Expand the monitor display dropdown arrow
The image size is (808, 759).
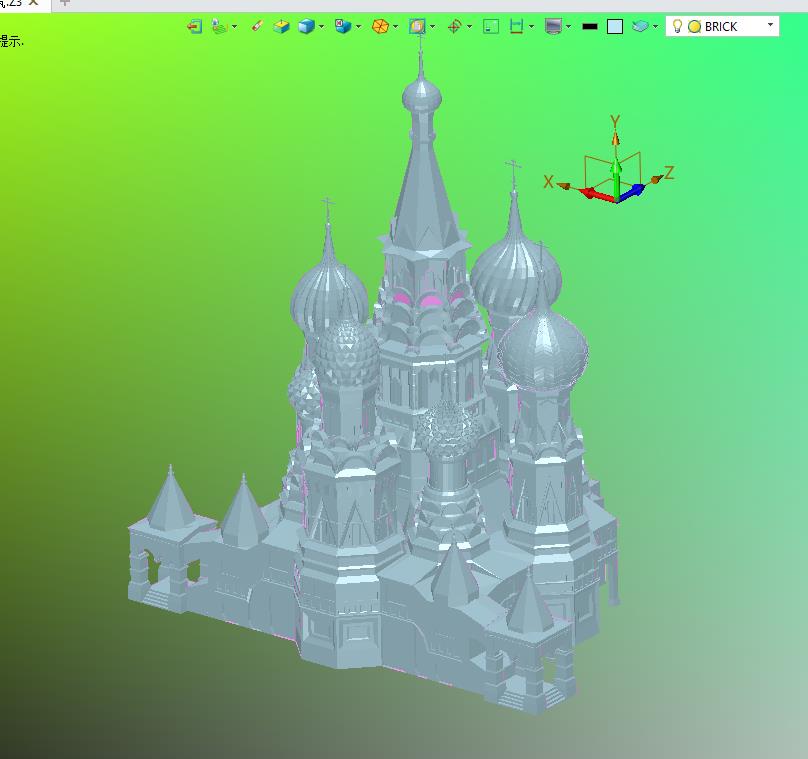[x=568, y=26]
